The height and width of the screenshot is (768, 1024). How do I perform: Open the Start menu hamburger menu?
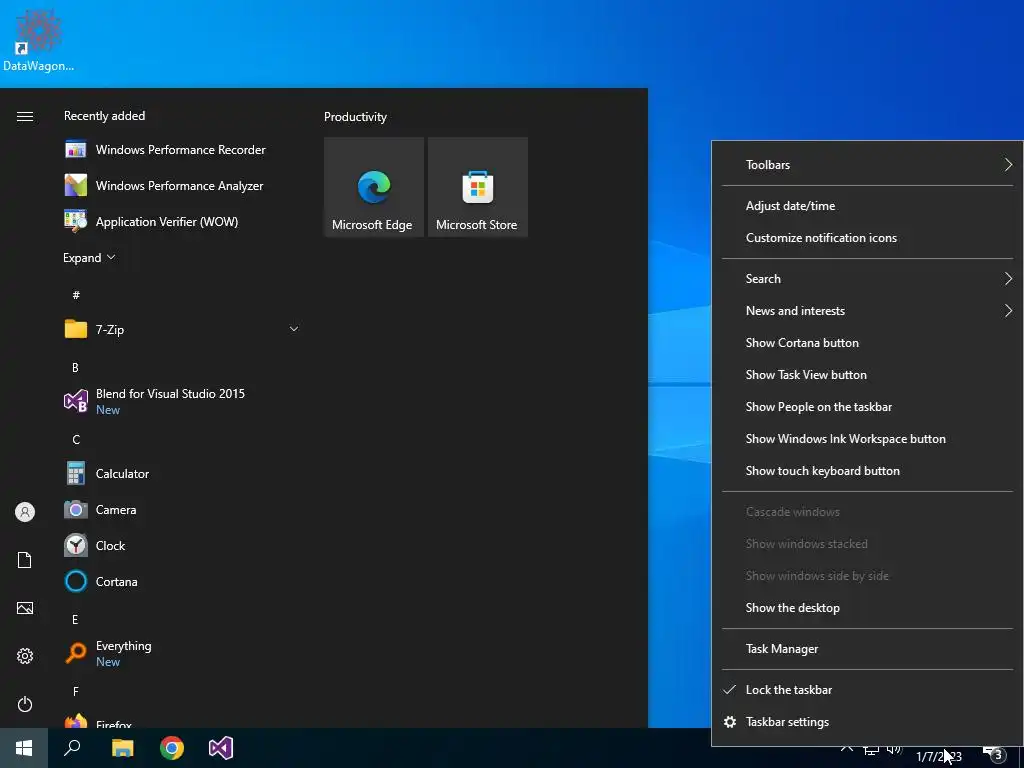coord(25,116)
